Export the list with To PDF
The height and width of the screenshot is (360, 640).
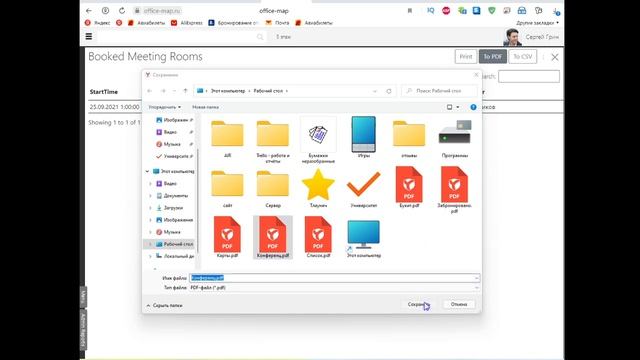pyautogui.click(x=493, y=57)
